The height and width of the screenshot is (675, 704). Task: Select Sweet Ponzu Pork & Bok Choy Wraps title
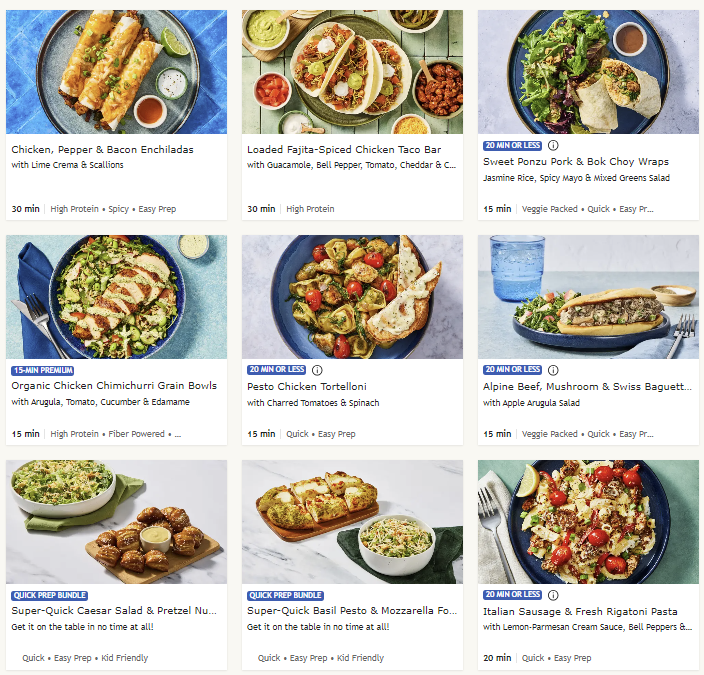click(576, 162)
